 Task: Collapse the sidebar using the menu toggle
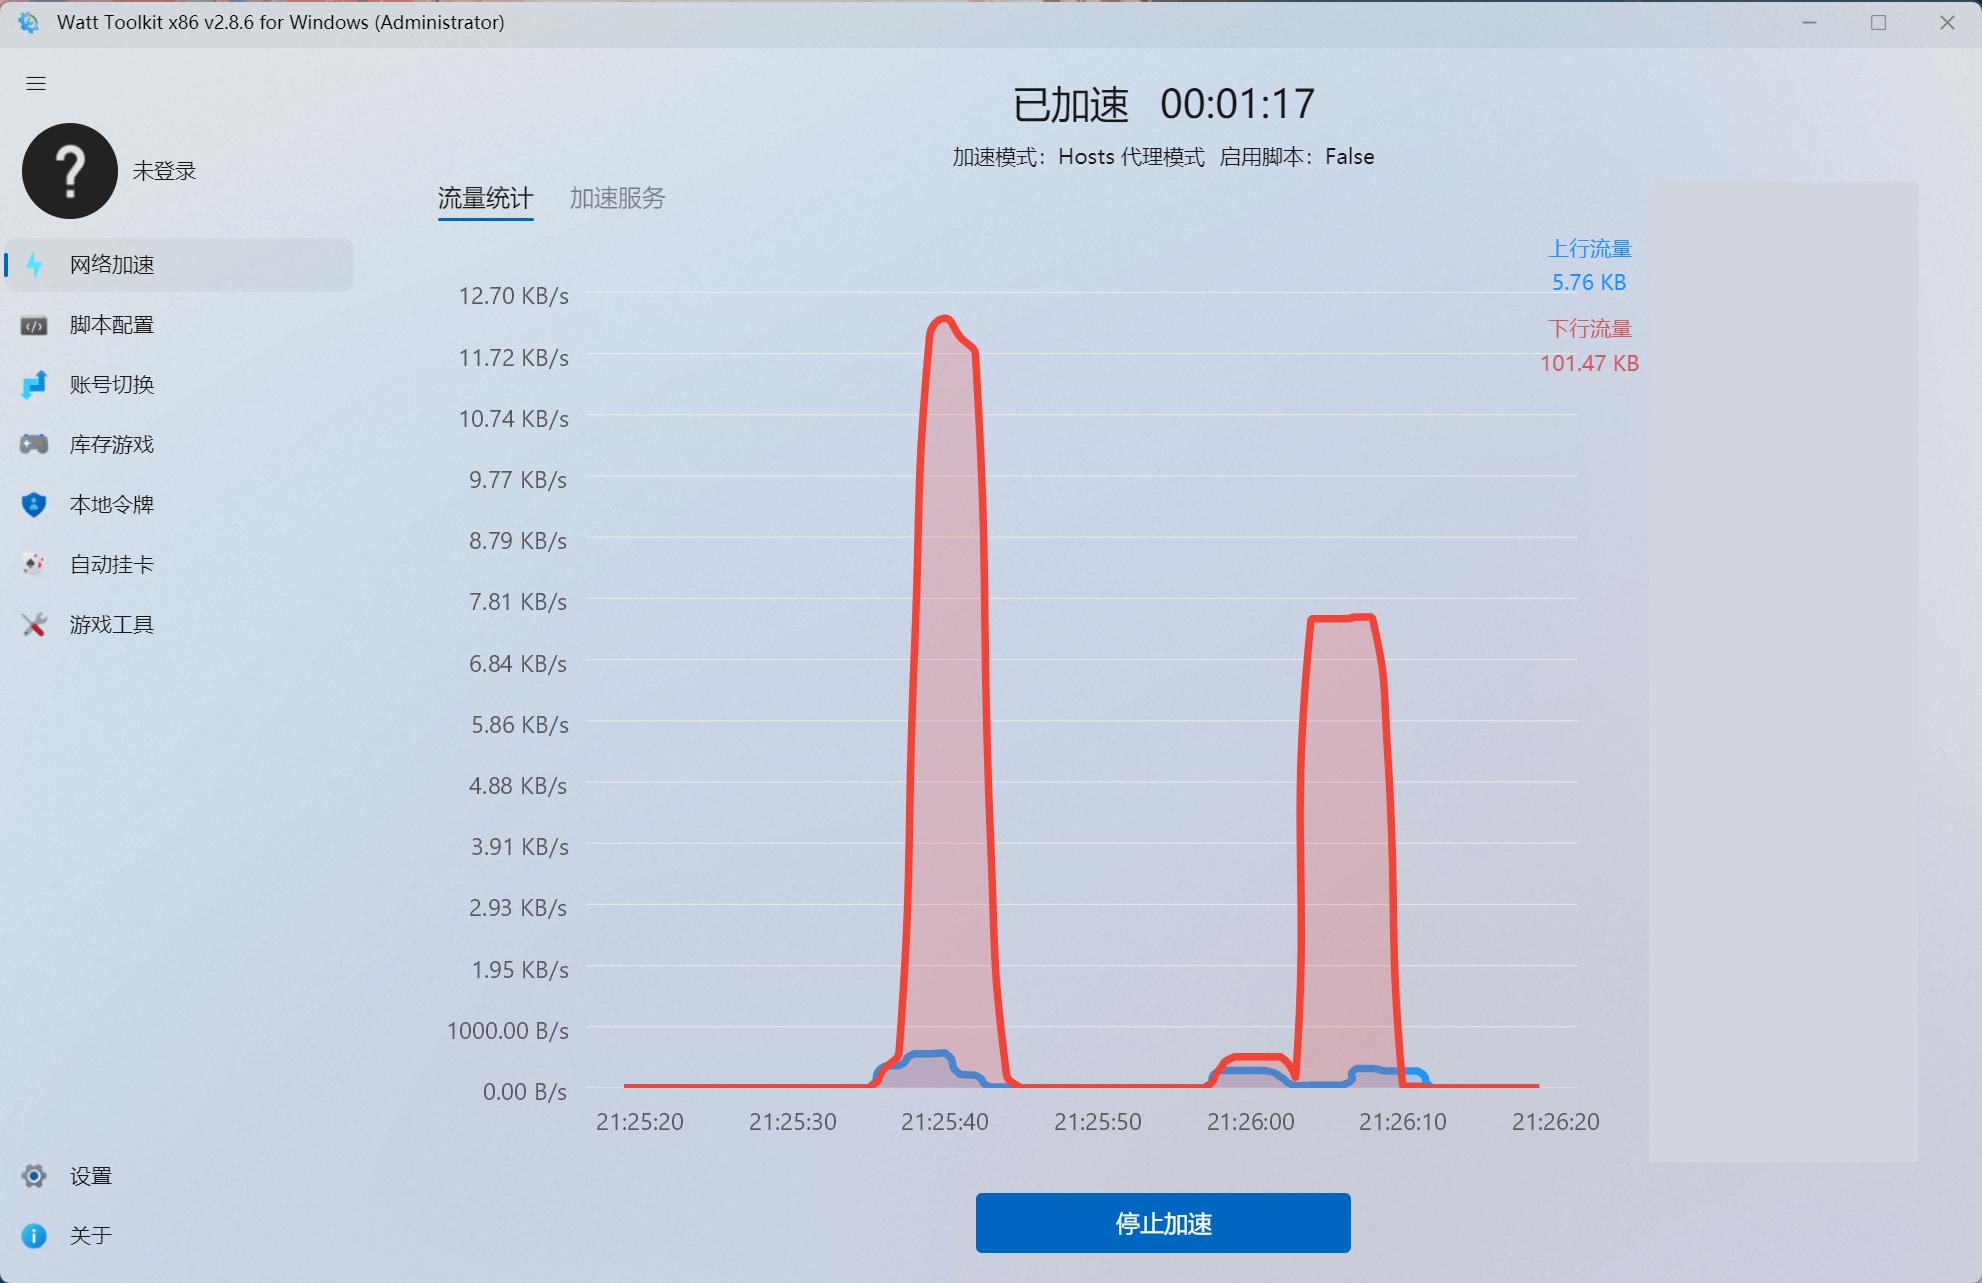[x=36, y=83]
